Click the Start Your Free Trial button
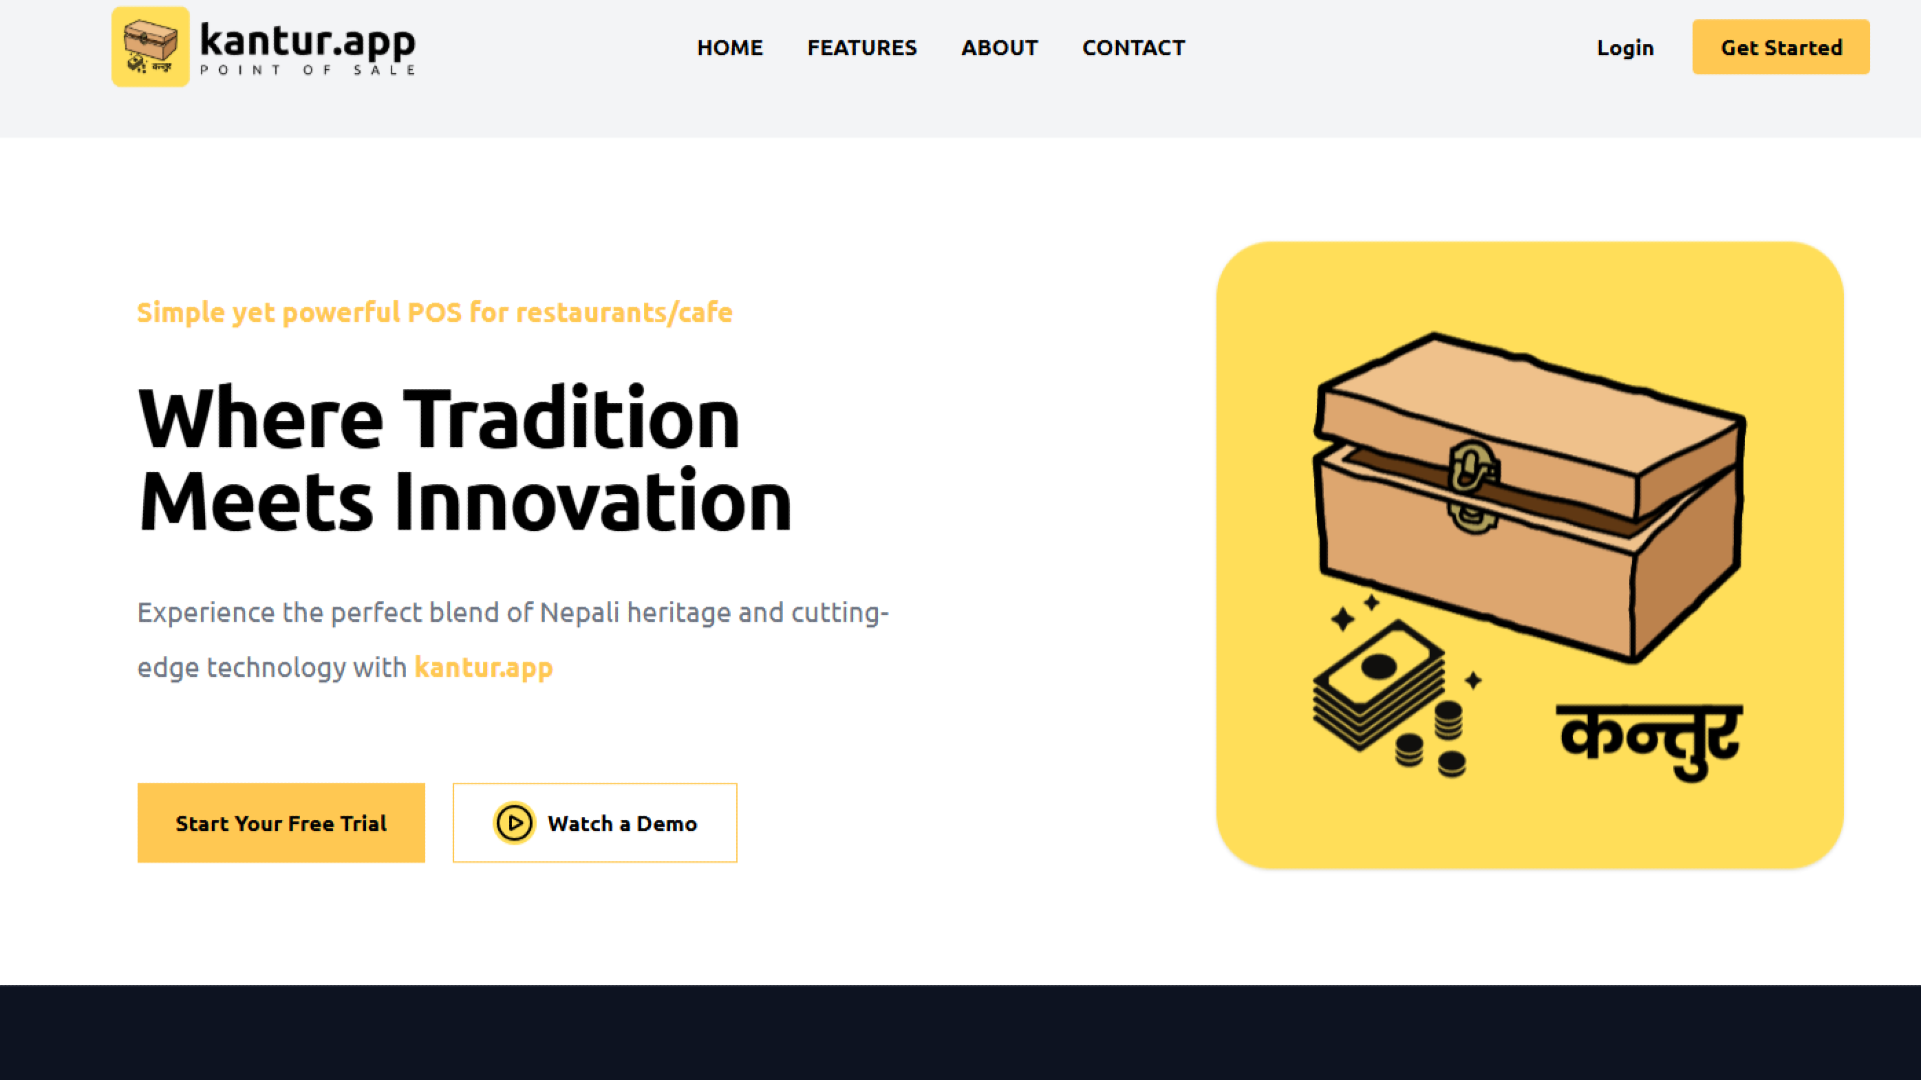Screen dimensions: 1921x1080 (280, 823)
